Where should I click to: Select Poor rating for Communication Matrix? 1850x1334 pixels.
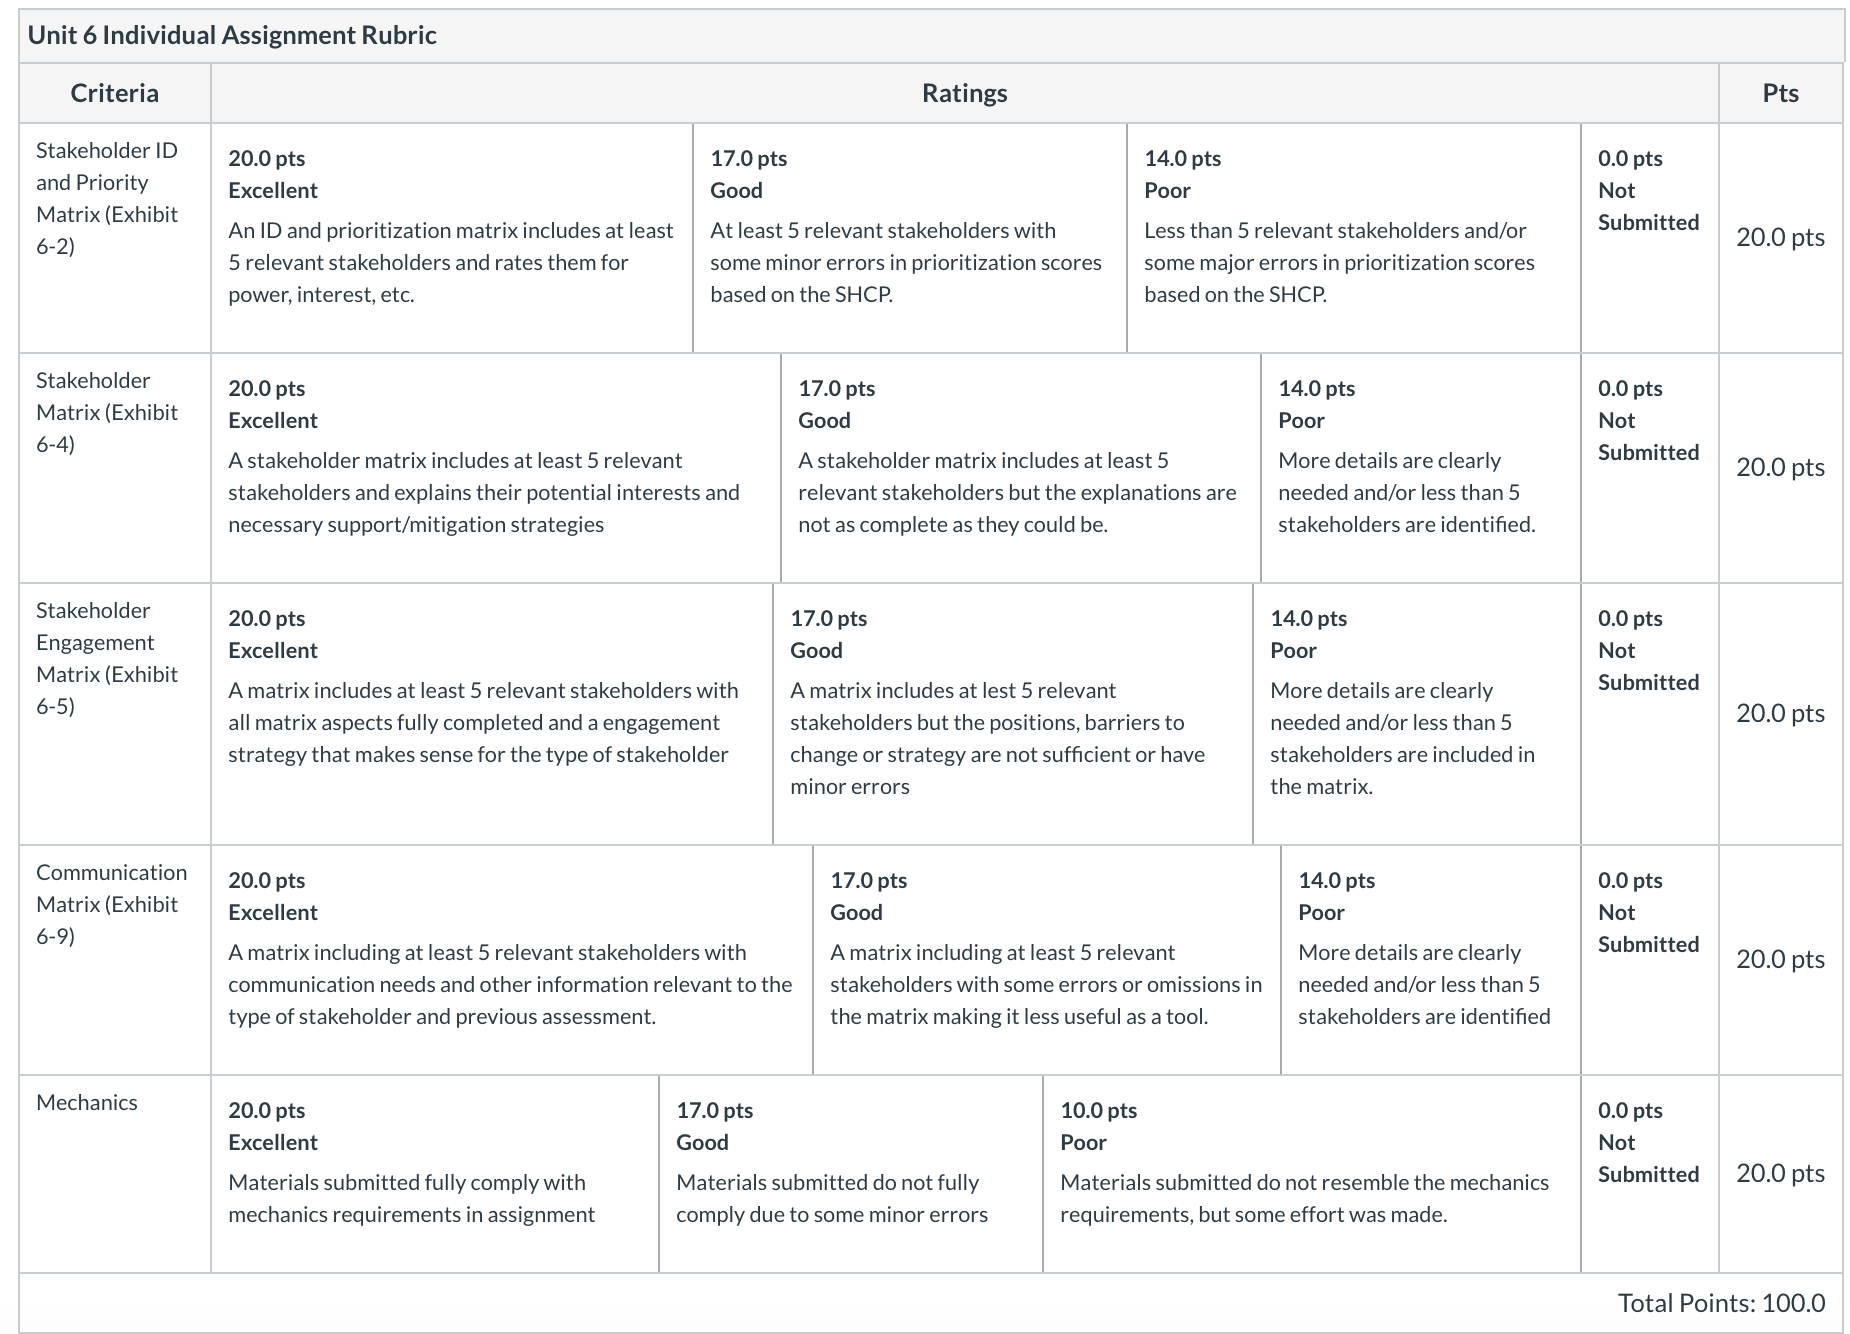pyautogui.click(x=1431, y=960)
